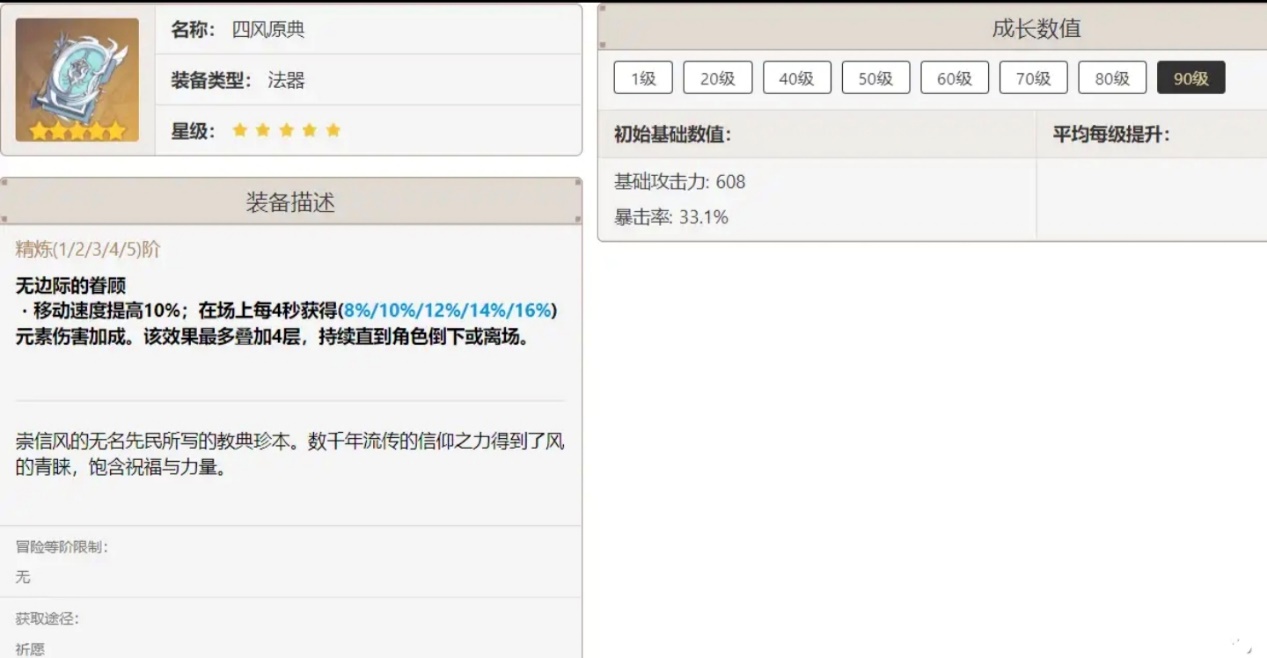
Task: Click the 星级 label
Action: click(x=193, y=131)
